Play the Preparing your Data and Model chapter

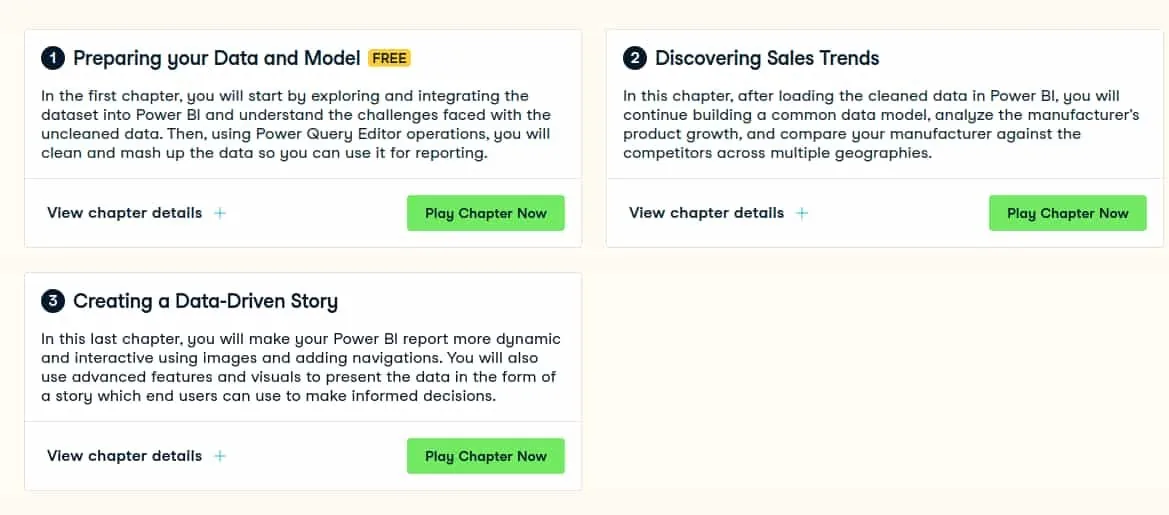[485, 213]
